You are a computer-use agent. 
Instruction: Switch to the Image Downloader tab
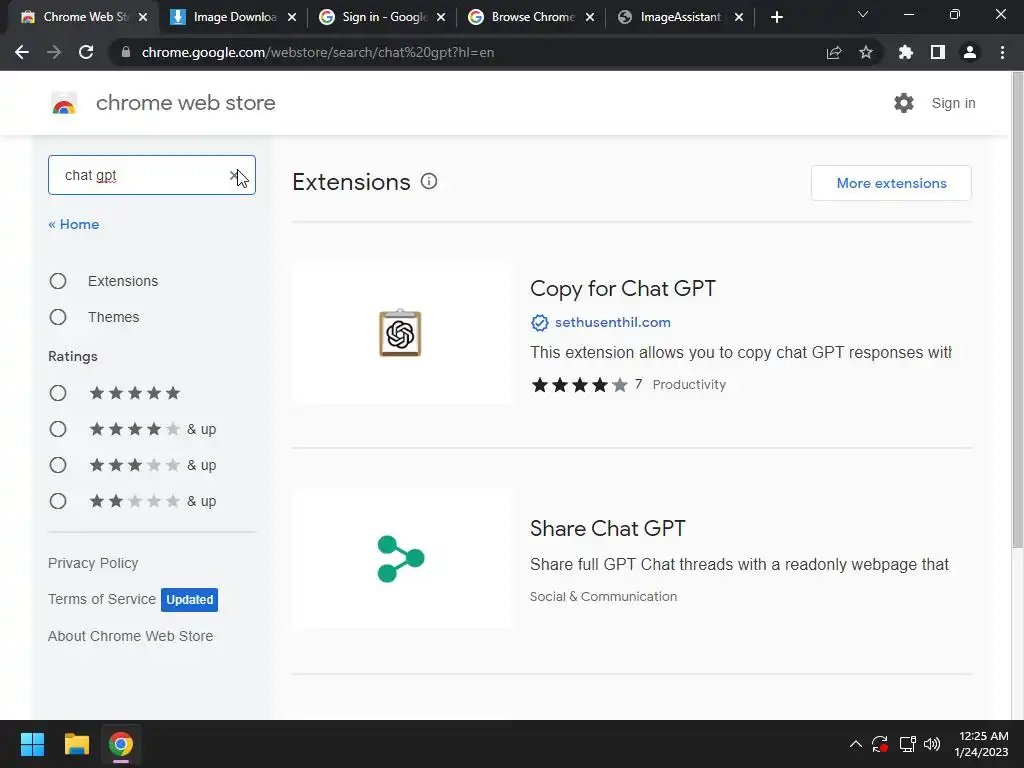232,17
